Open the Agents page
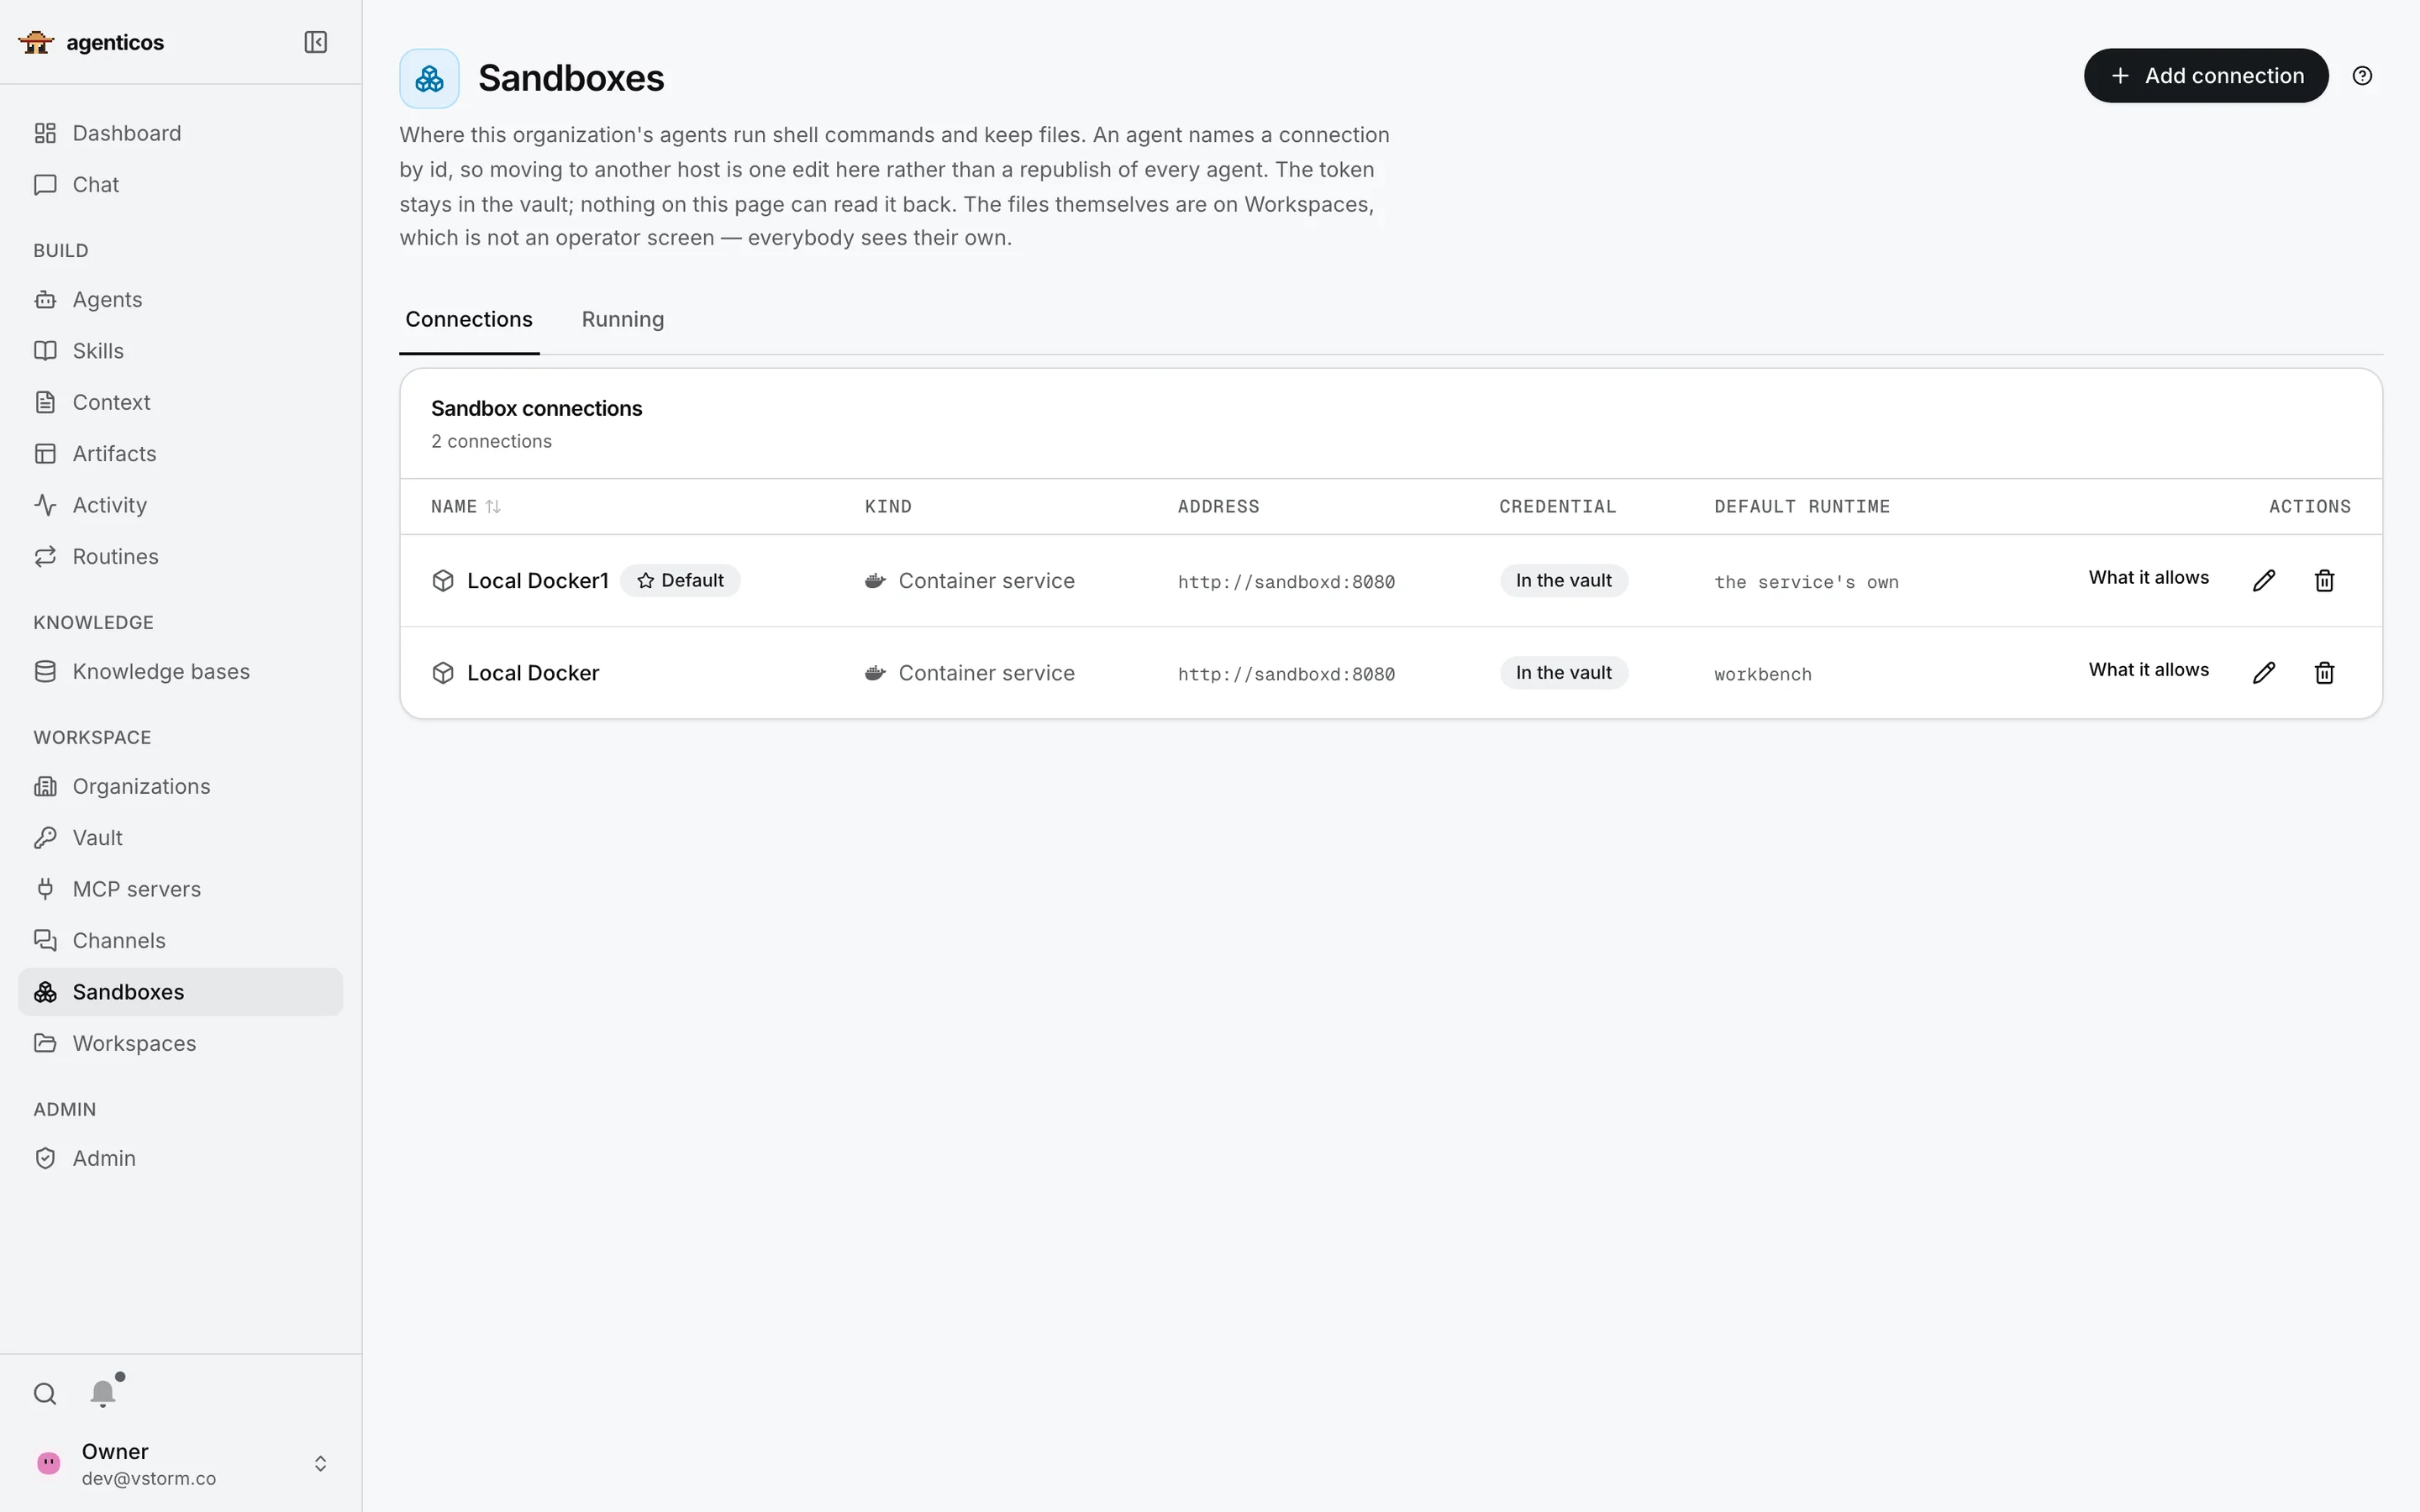Image resolution: width=2420 pixels, height=1512 pixels. coord(180,300)
